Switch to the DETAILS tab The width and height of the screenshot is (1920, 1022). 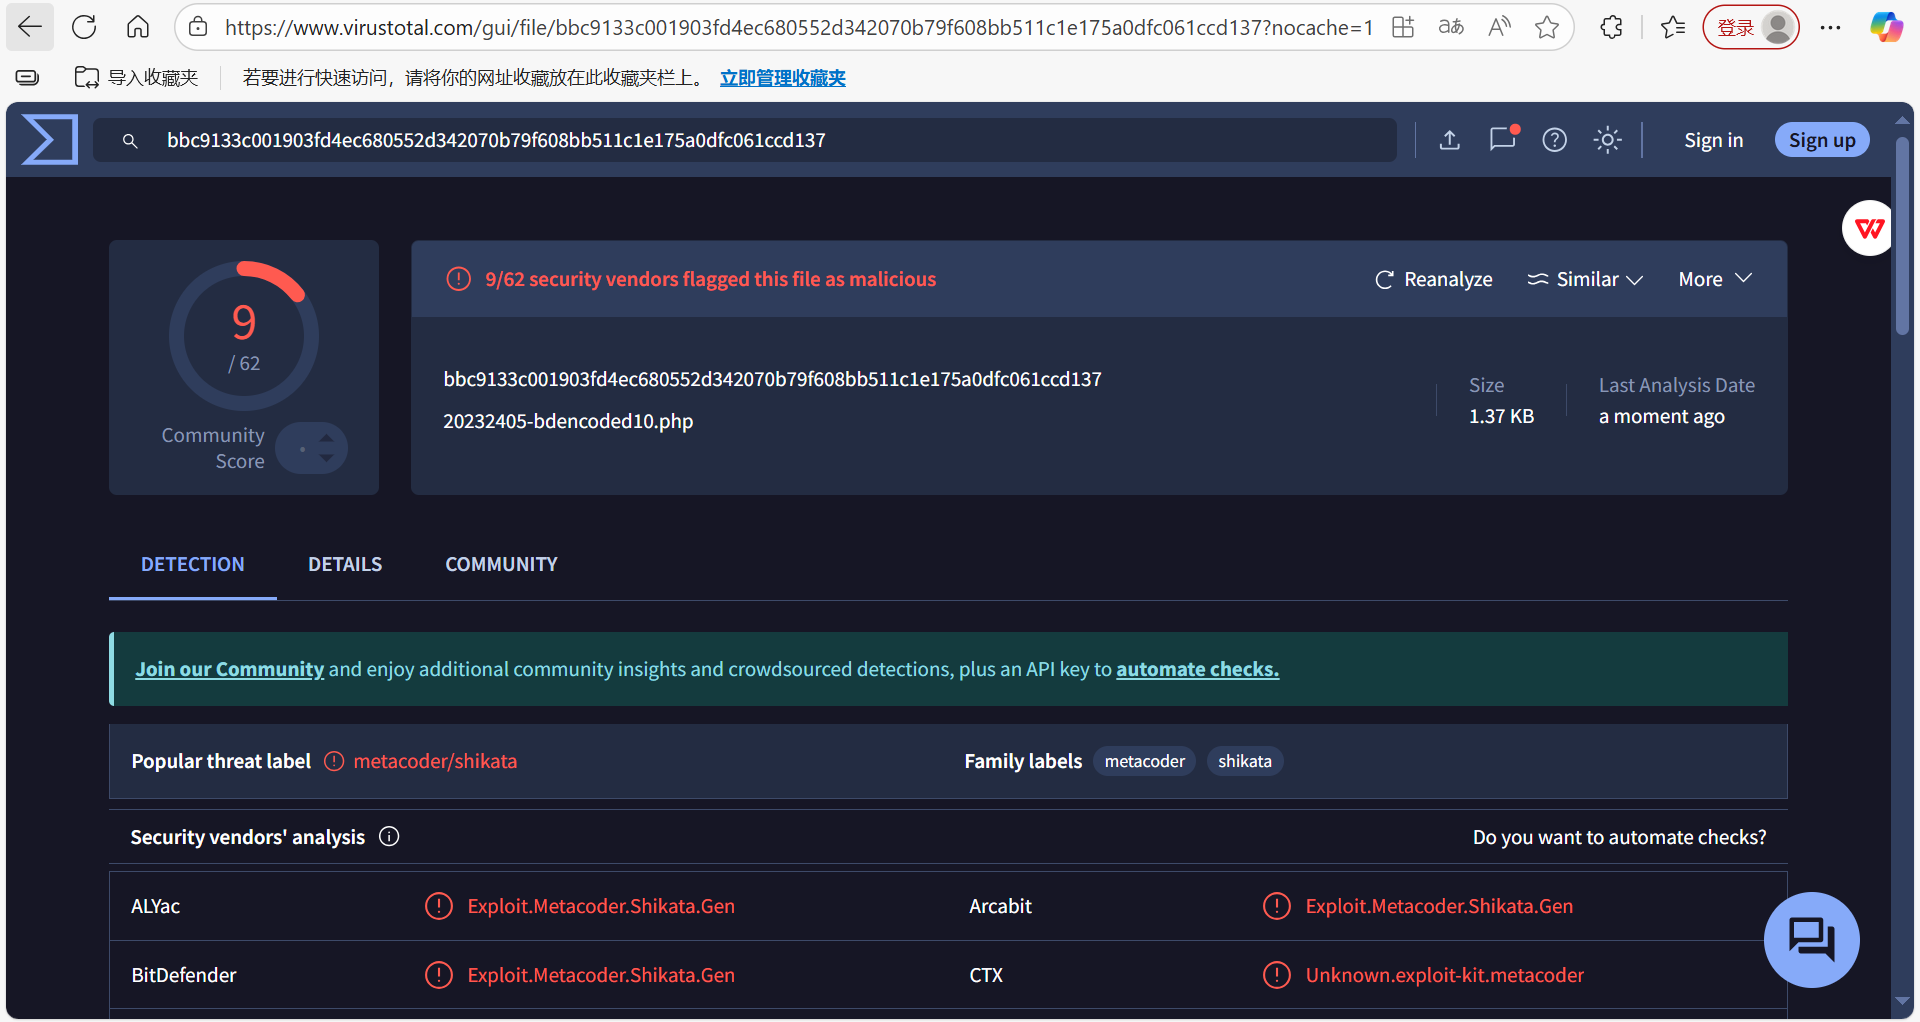pos(345,564)
